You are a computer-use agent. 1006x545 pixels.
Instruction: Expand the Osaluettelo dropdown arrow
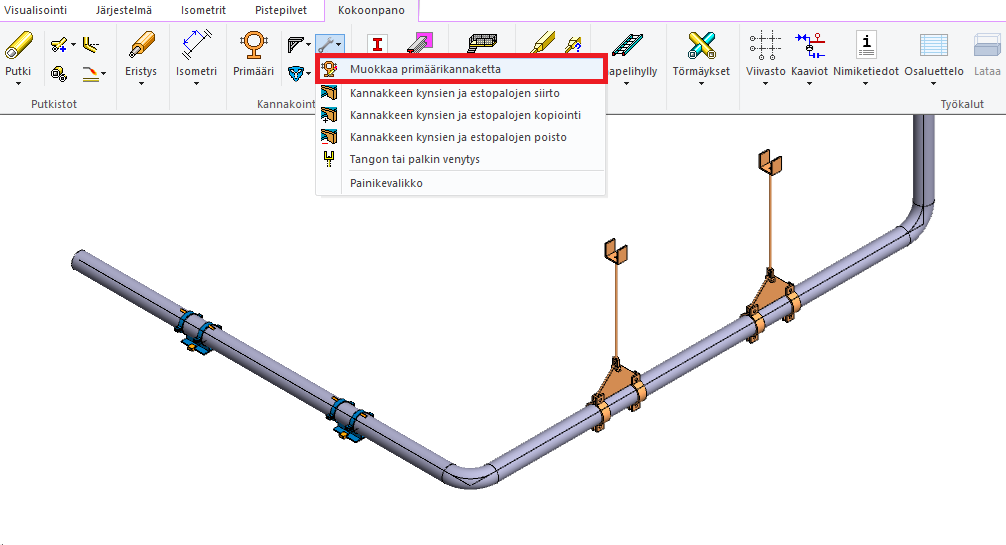coord(934,84)
